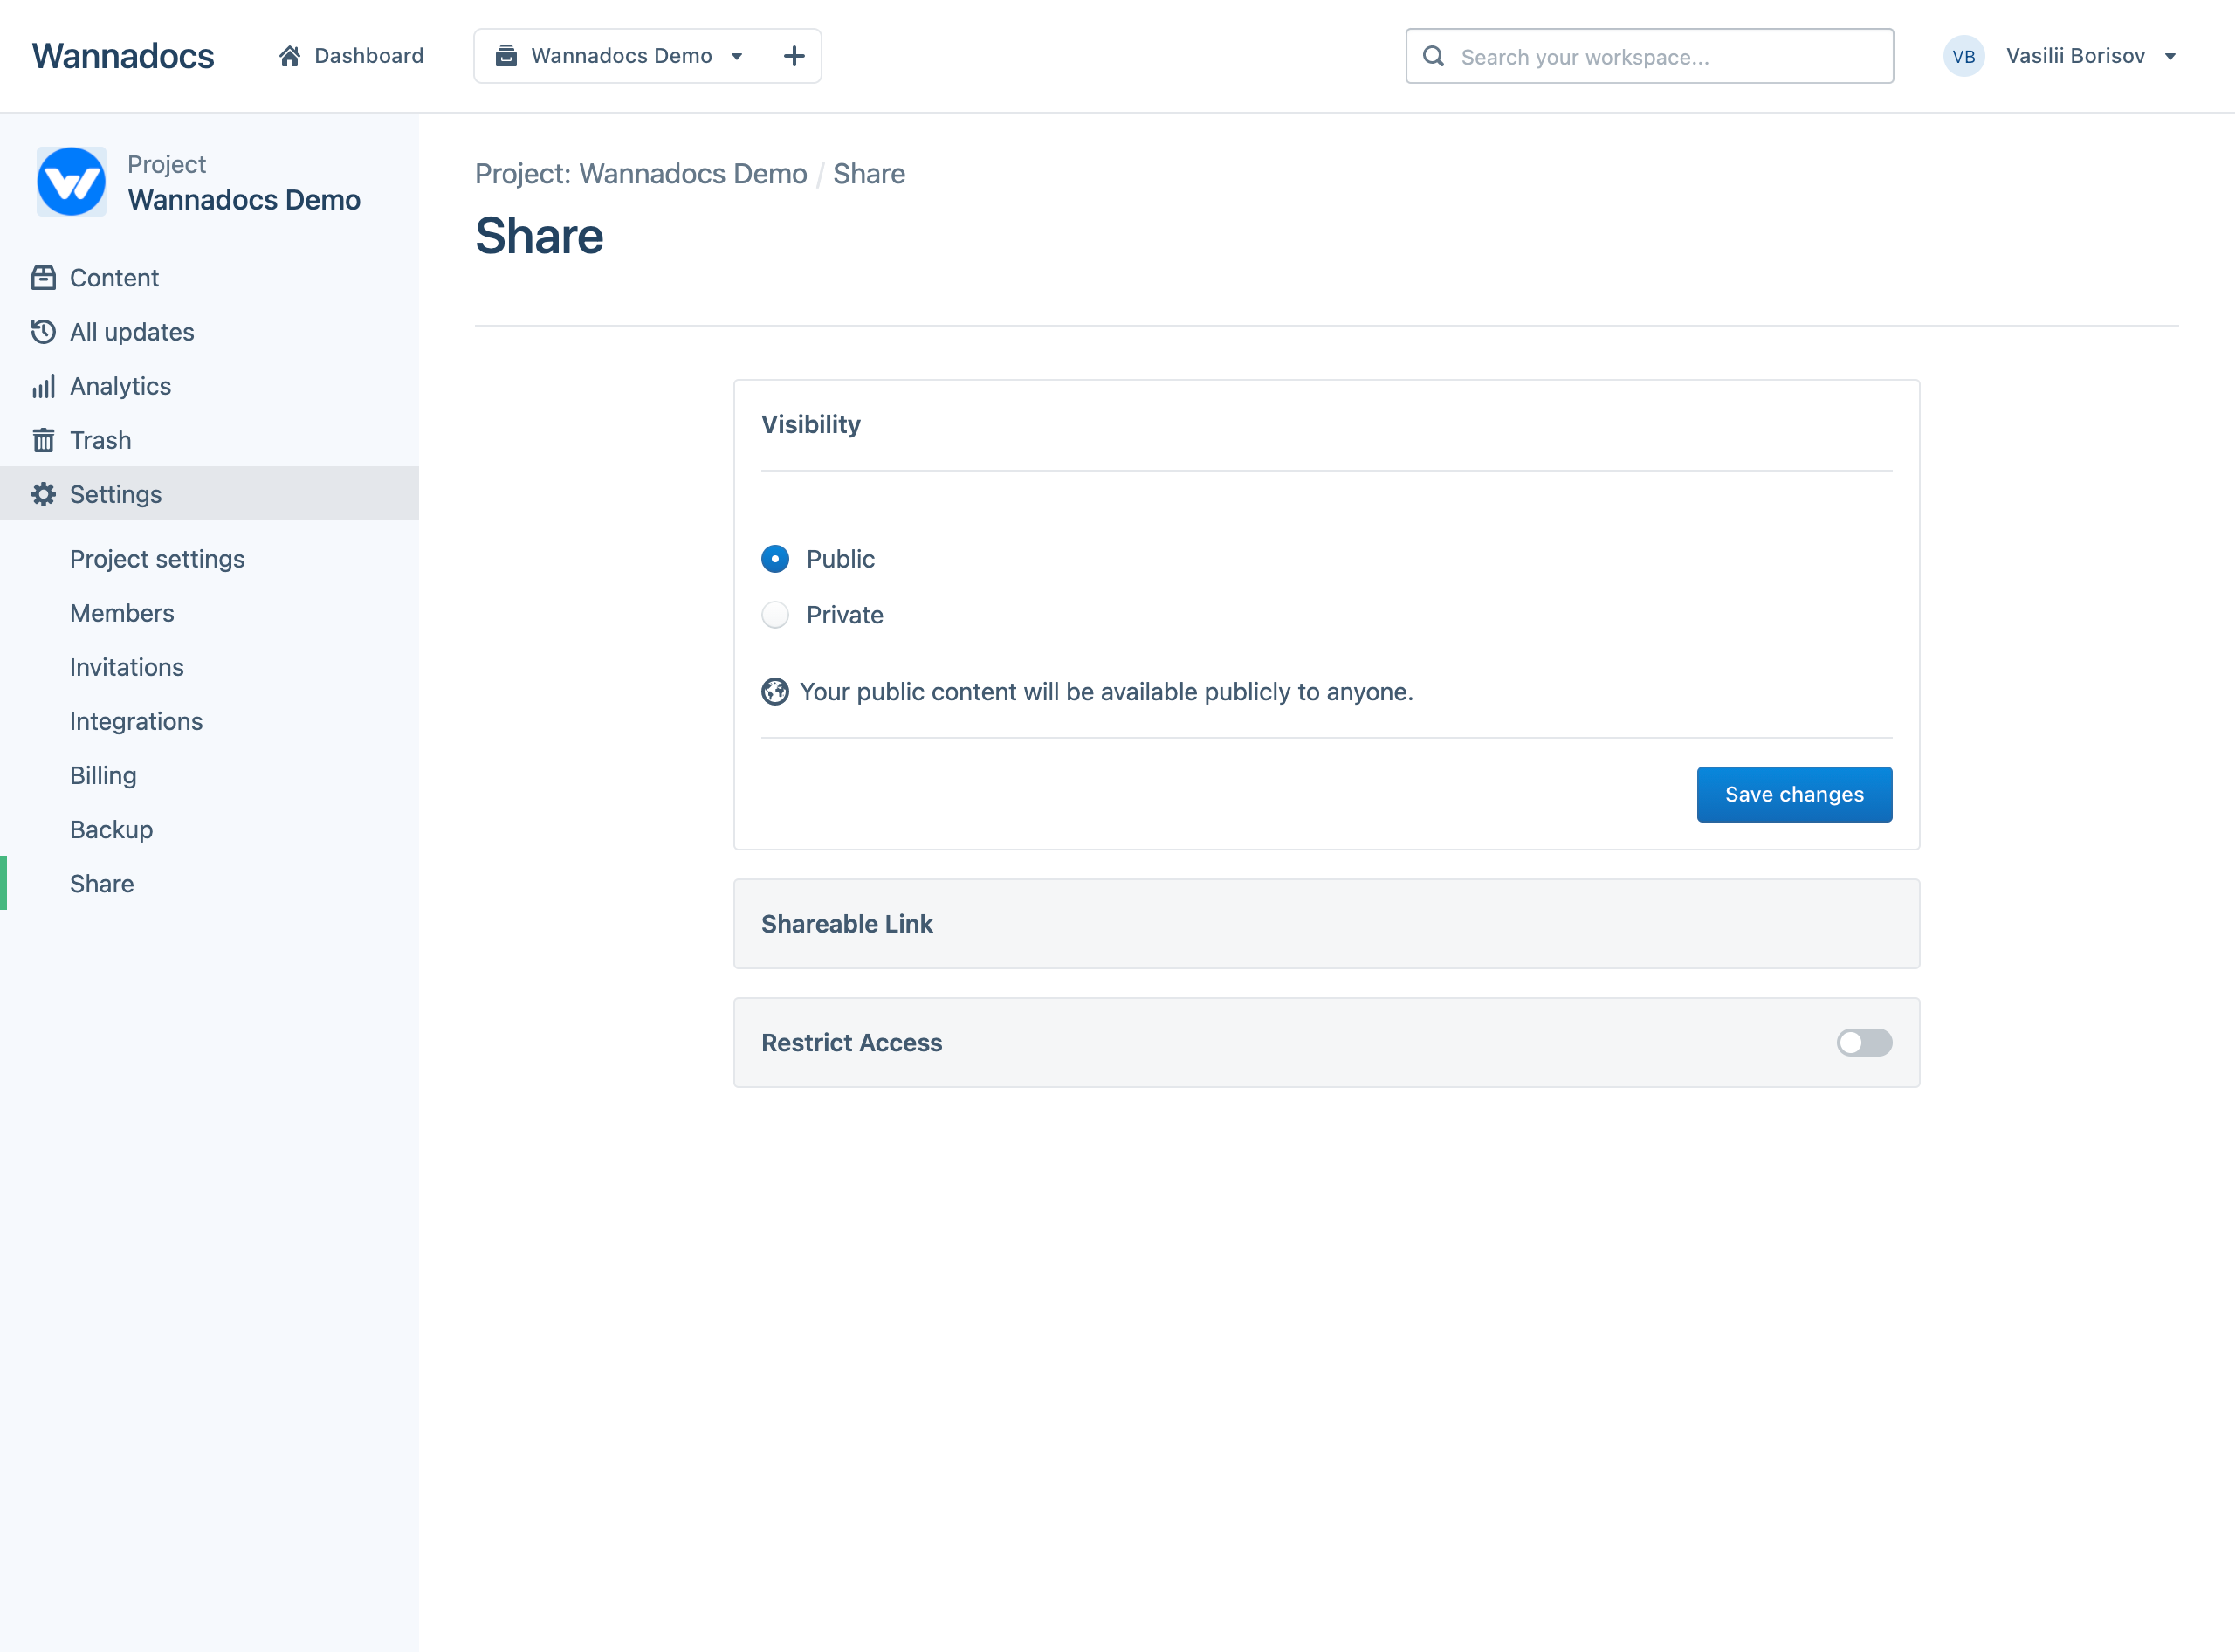Go to the Billing settings page
2235x1652 pixels.
pos(103,776)
